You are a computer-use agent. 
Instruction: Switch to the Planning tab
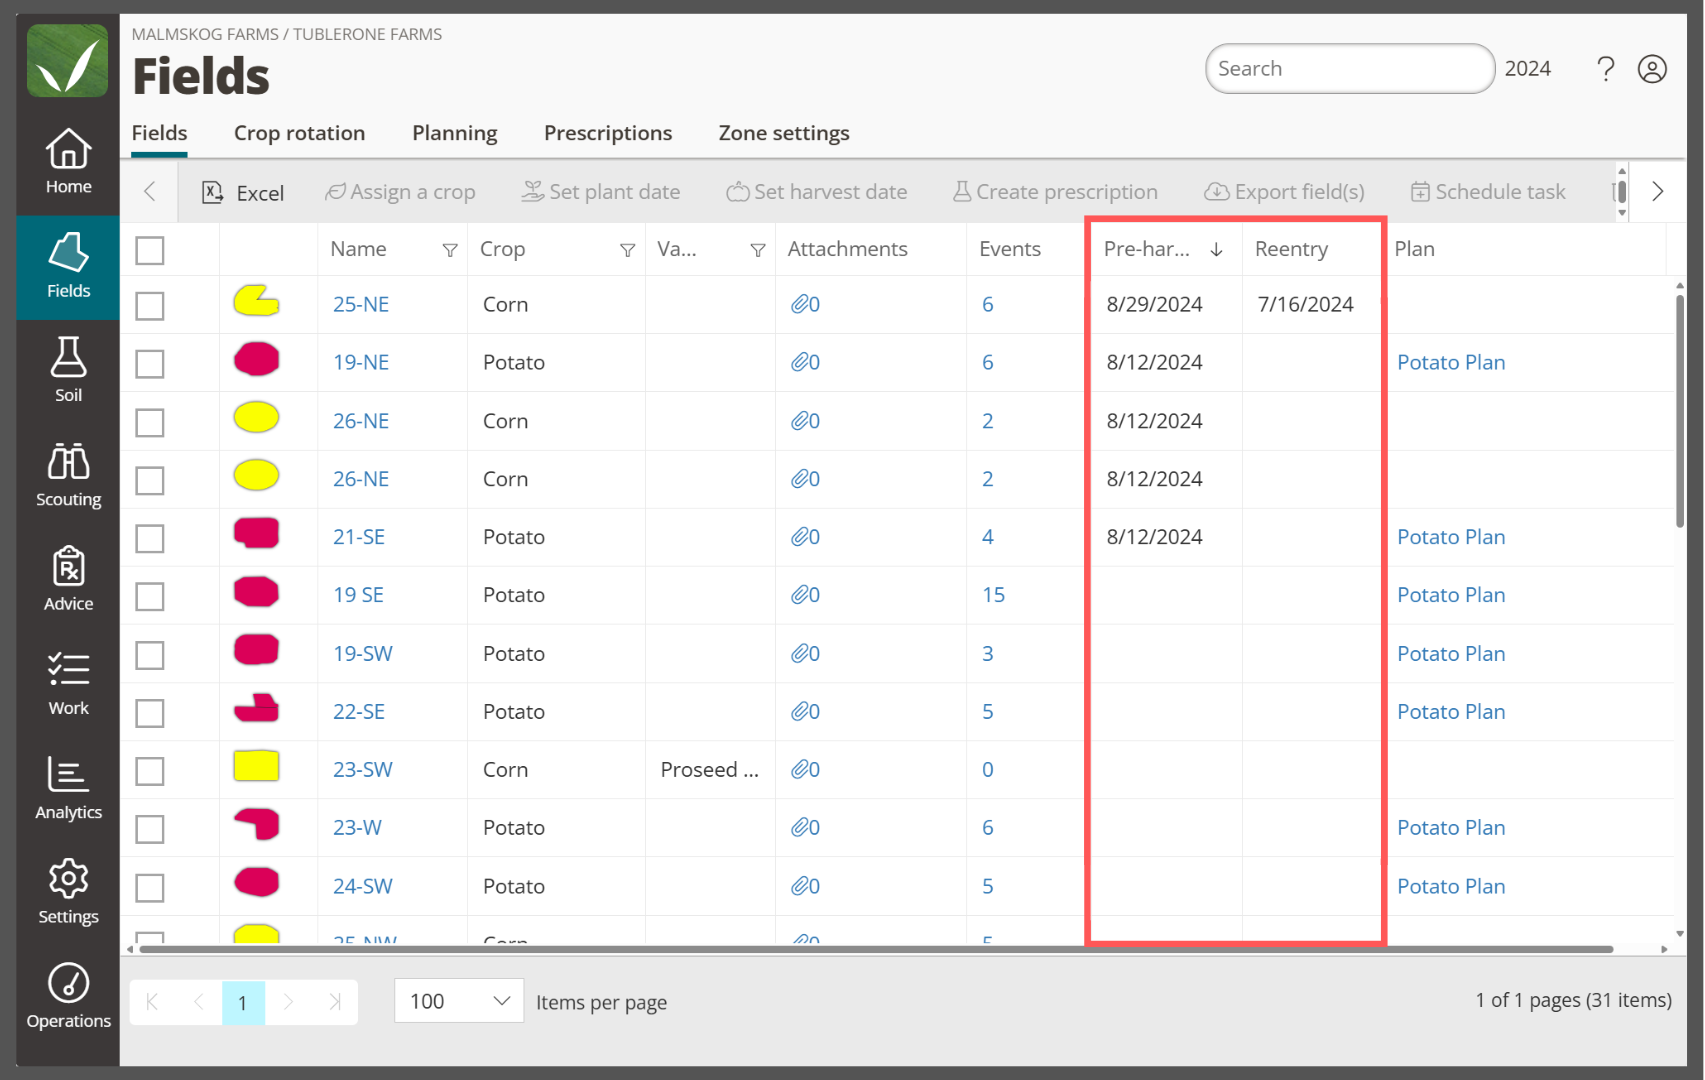[x=454, y=133]
